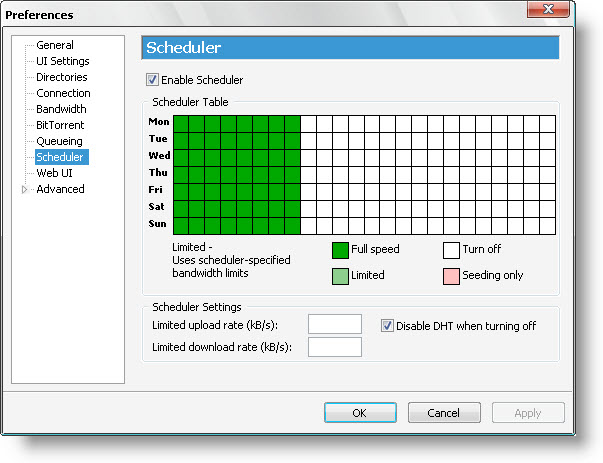The width and height of the screenshot is (603, 463).
Task: Click the Preferences window title
Action: click(39, 15)
